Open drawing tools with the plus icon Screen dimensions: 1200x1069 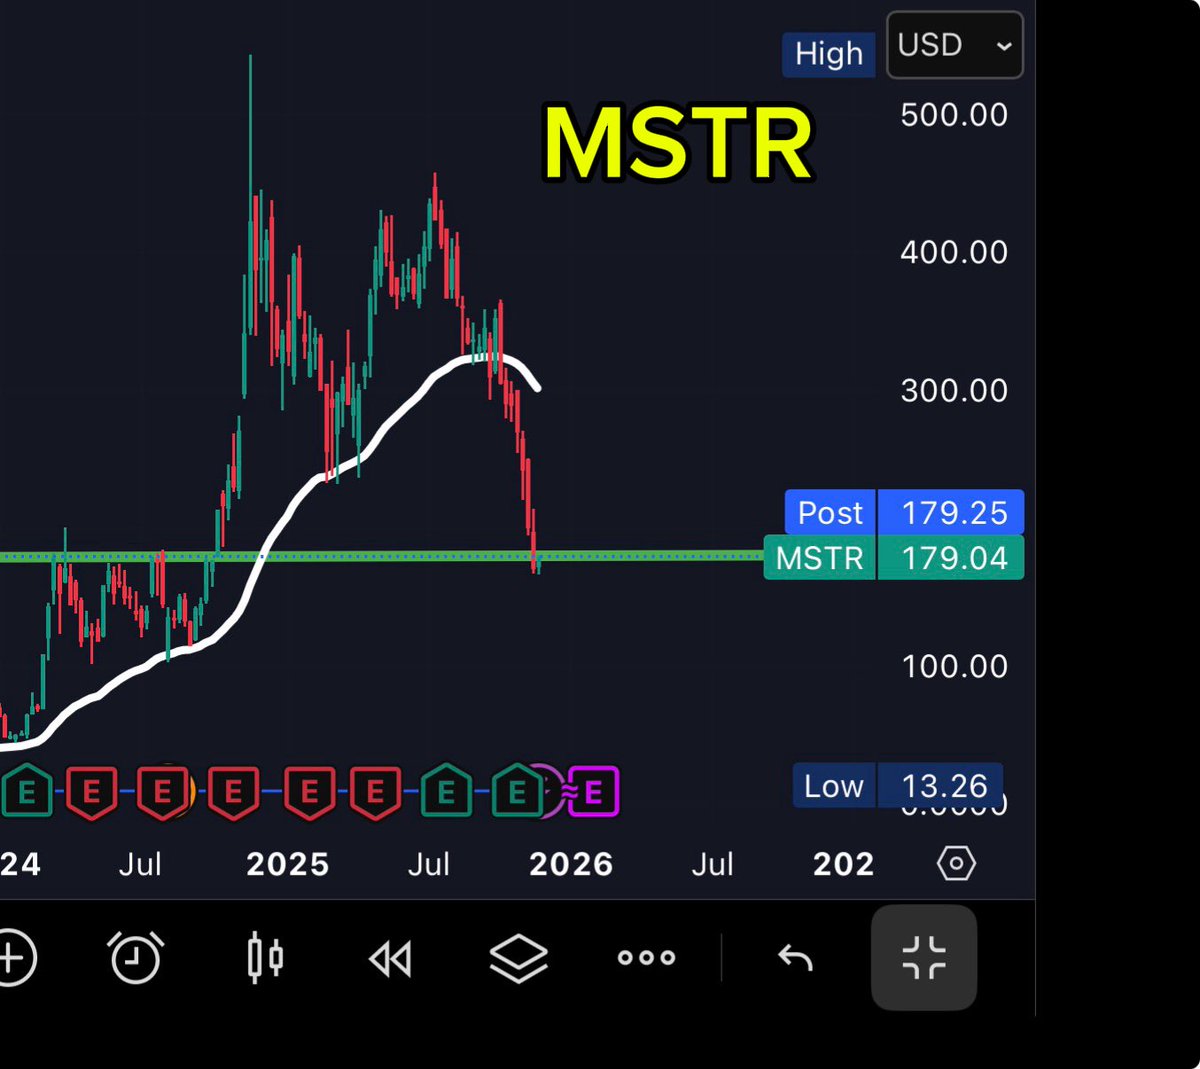click(x=14, y=957)
